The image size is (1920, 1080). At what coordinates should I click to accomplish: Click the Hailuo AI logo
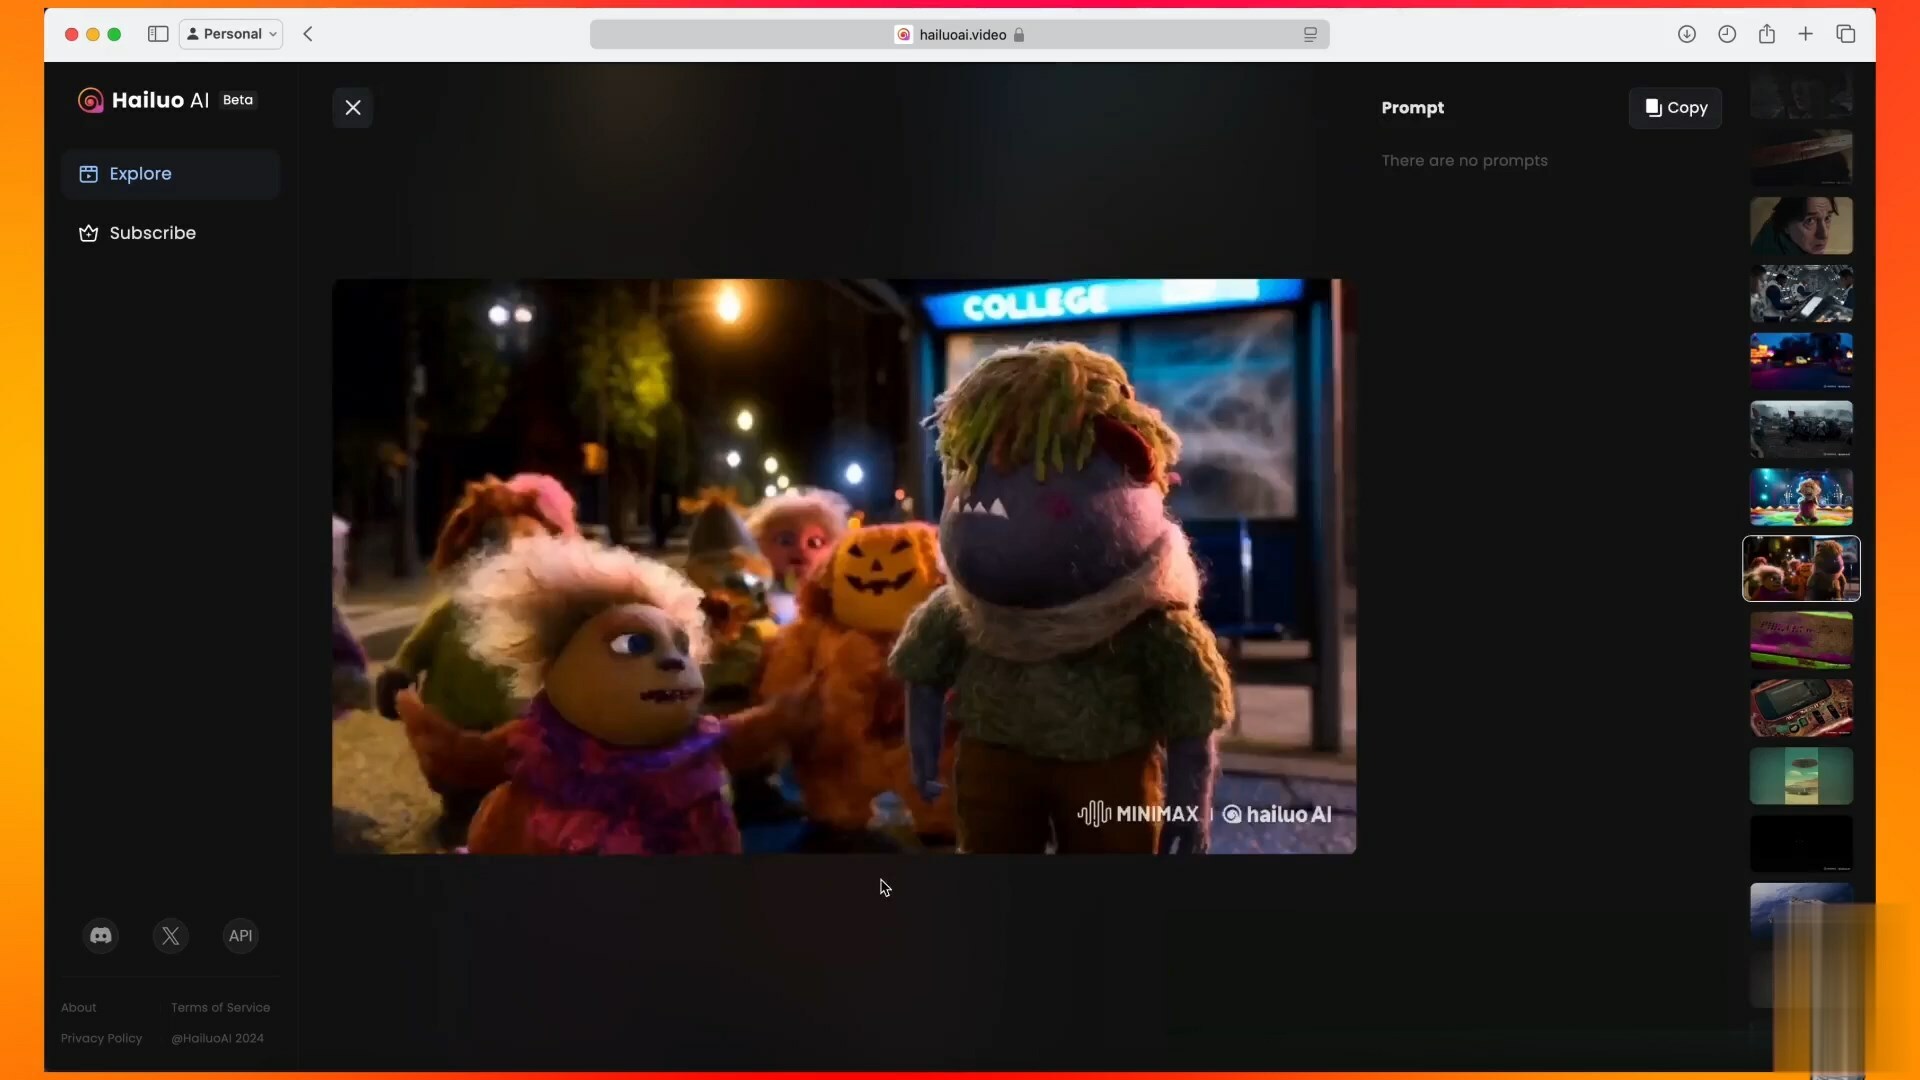coord(143,100)
